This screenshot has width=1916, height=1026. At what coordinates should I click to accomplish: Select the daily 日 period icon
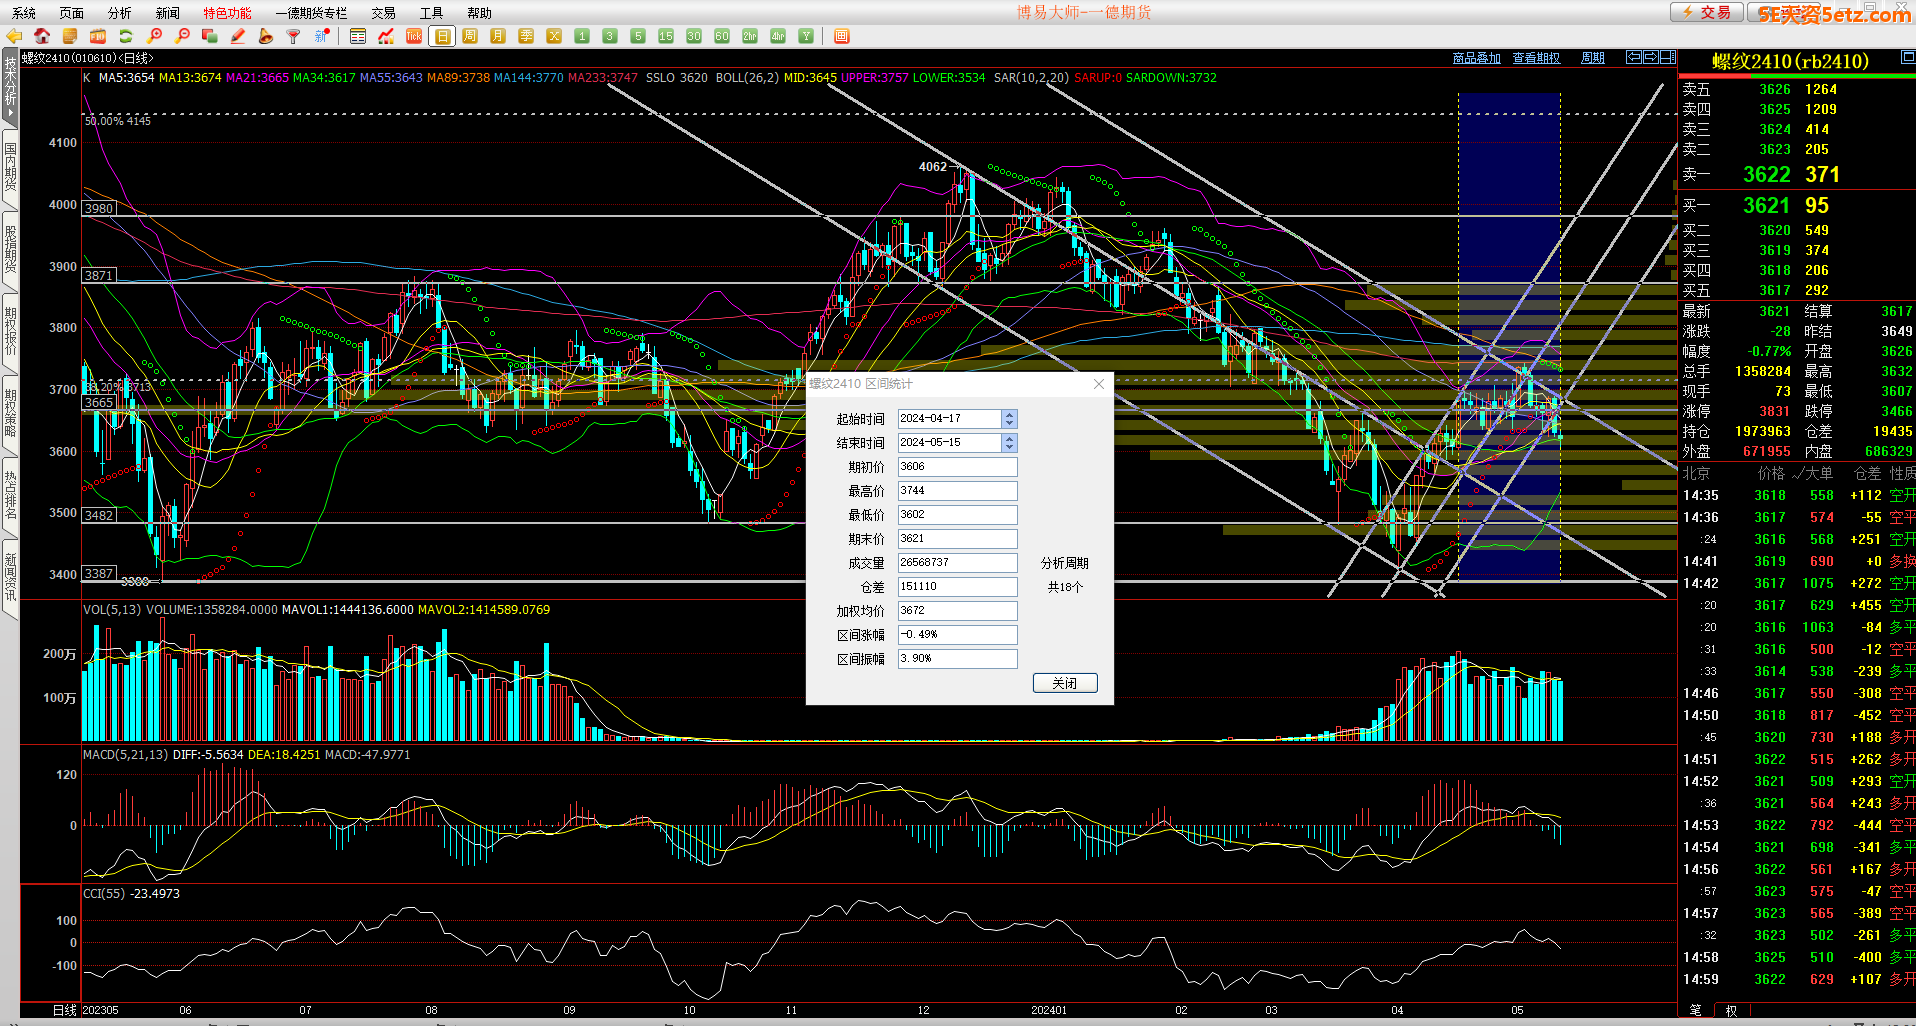(x=442, y=36)
